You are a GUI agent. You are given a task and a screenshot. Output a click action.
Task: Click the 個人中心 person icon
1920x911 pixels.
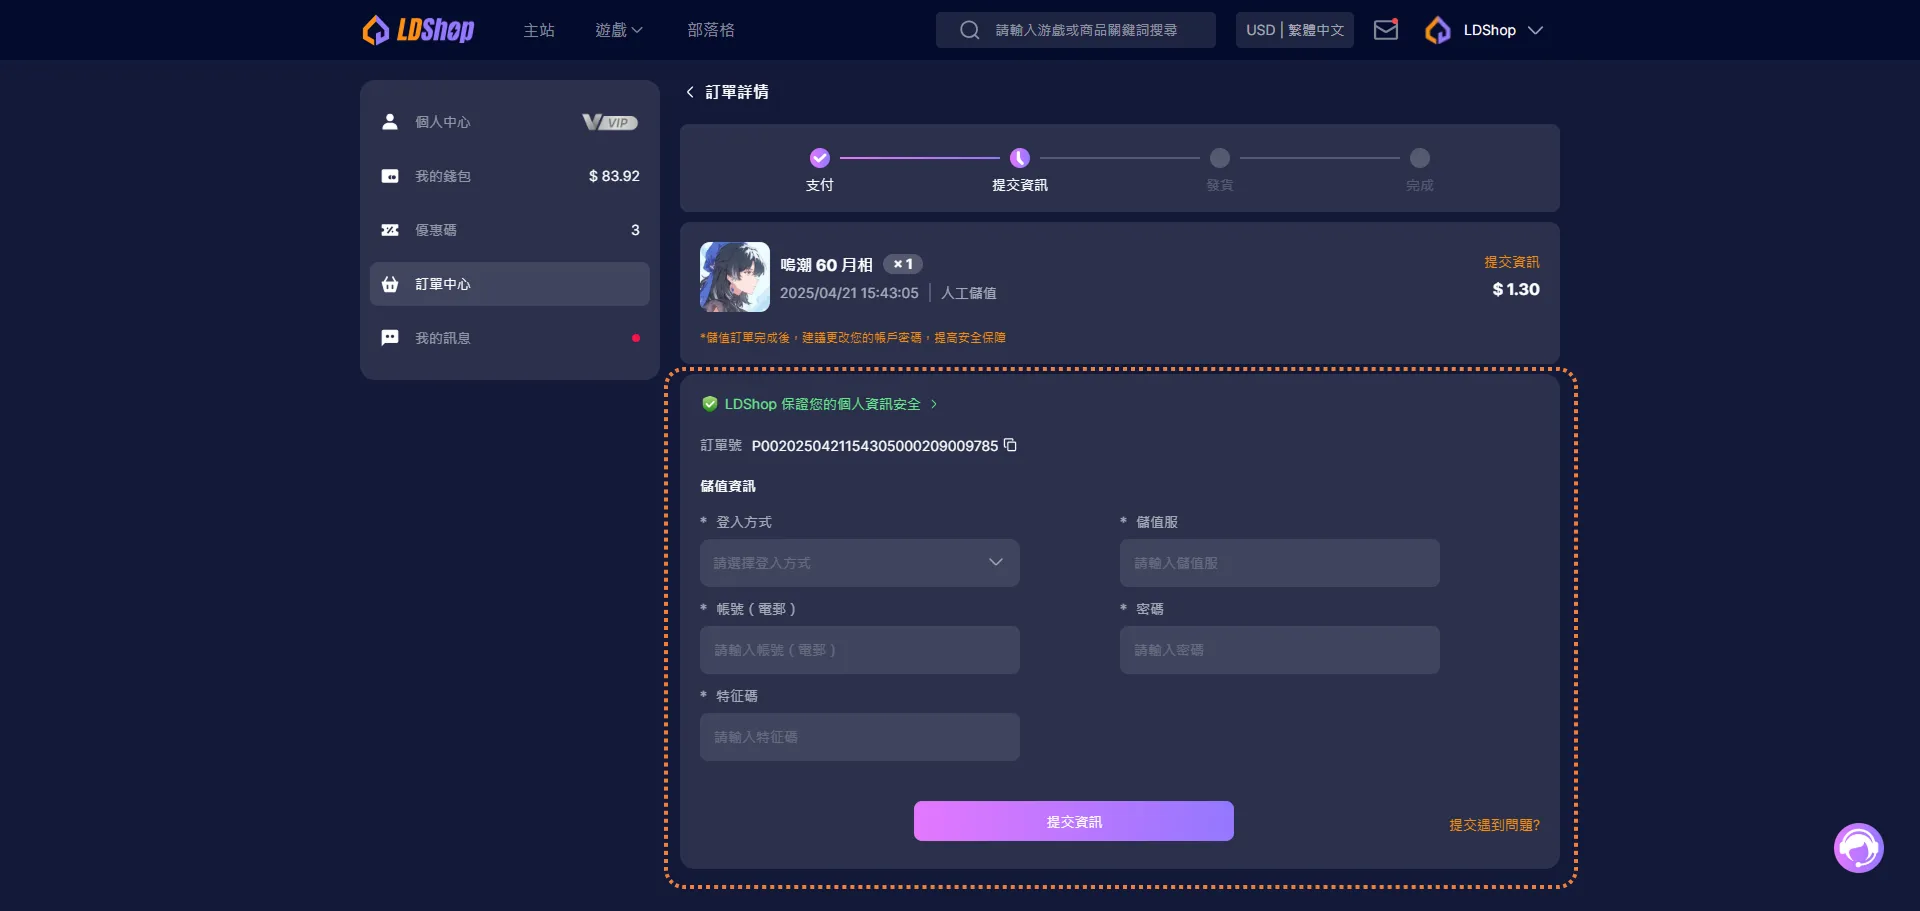point(390,122)
